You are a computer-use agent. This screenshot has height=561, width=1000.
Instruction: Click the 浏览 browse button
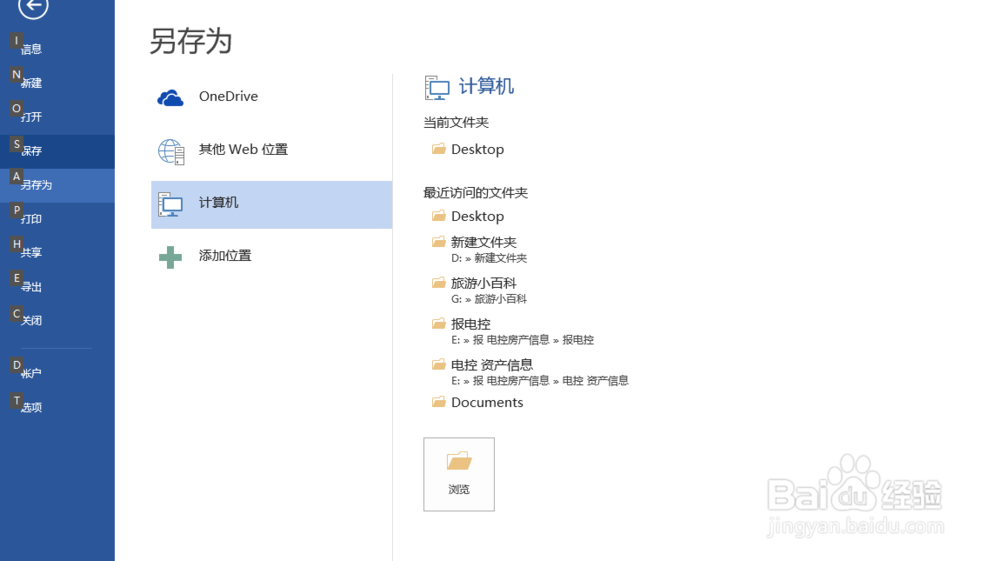[x=459, y=474]
